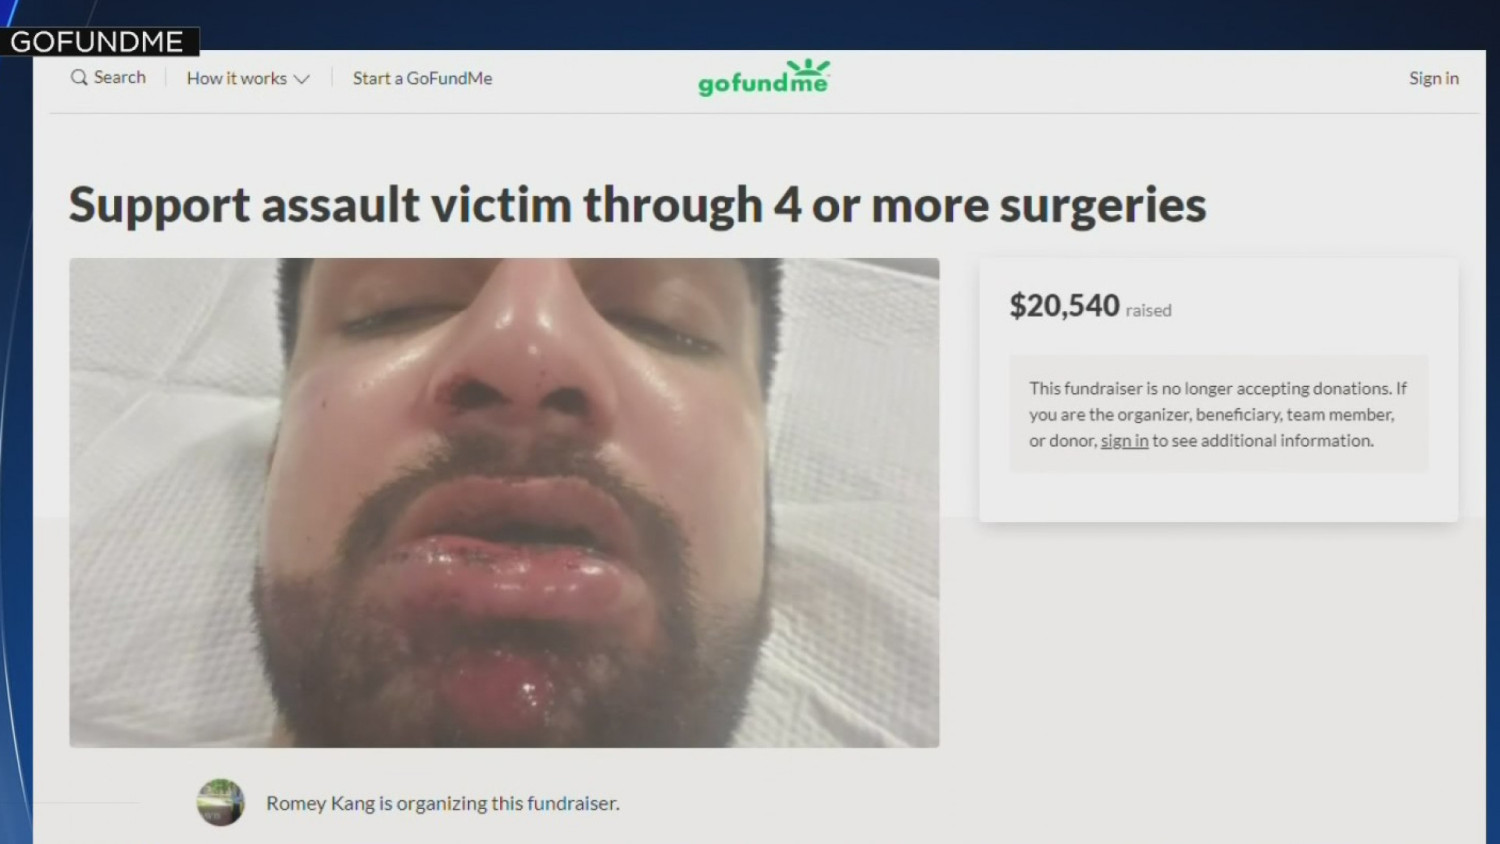Click the gofundme logo
The image size is (1500, 844).
pyautogui.click(x=764, y=78)
